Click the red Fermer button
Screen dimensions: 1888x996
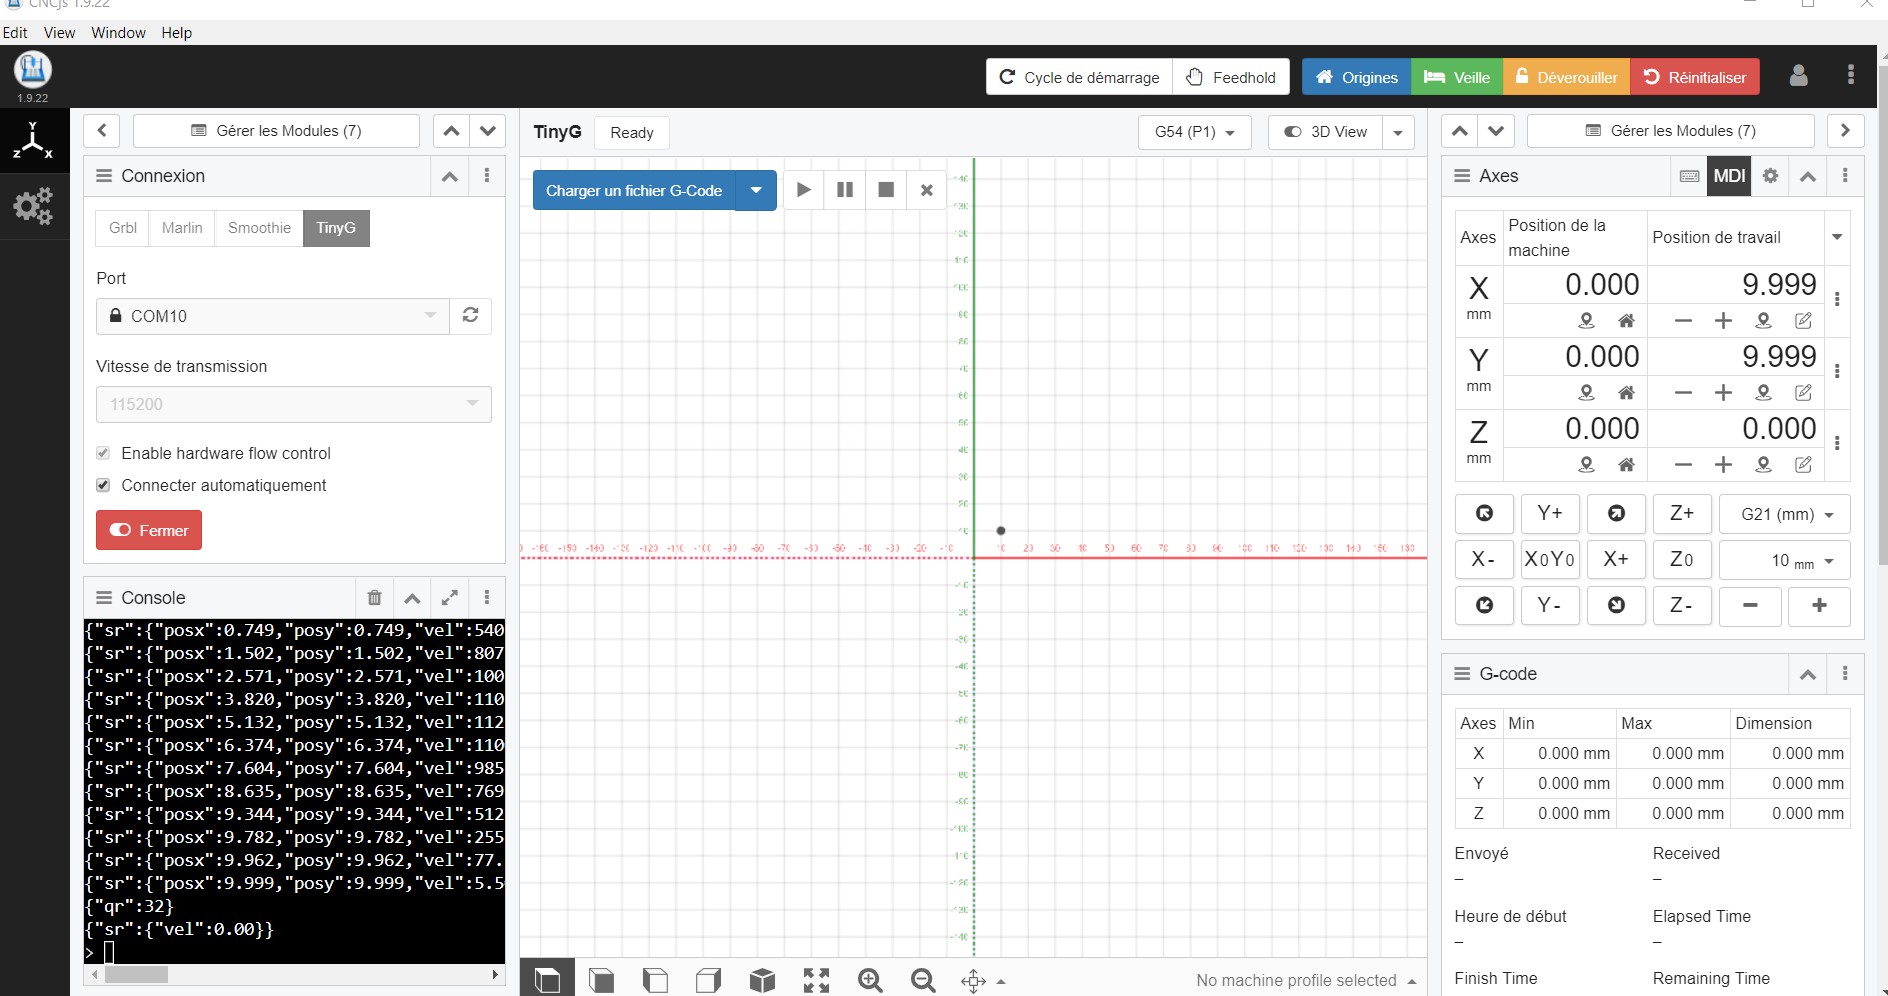(149, 530)
